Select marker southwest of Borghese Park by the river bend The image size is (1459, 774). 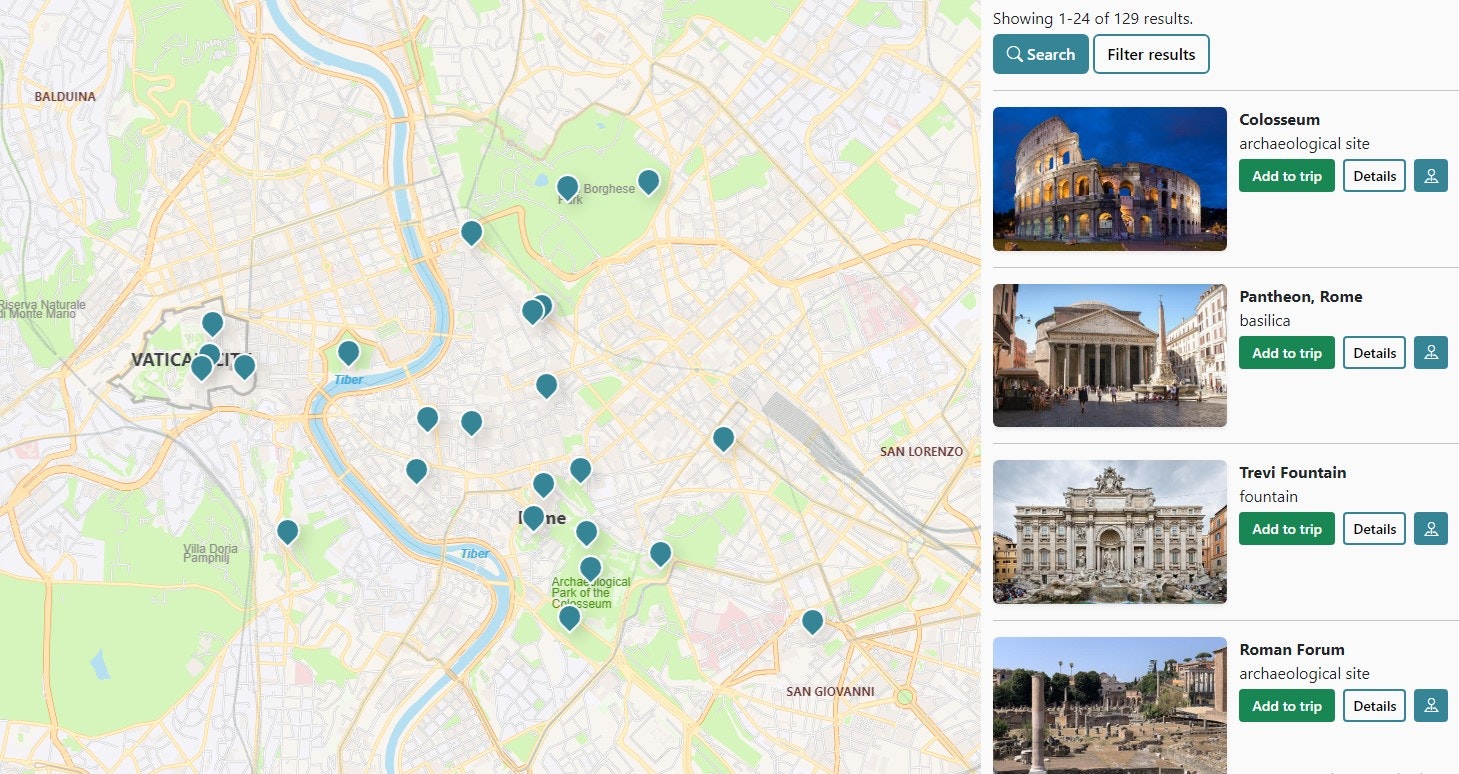pos(471,233)
